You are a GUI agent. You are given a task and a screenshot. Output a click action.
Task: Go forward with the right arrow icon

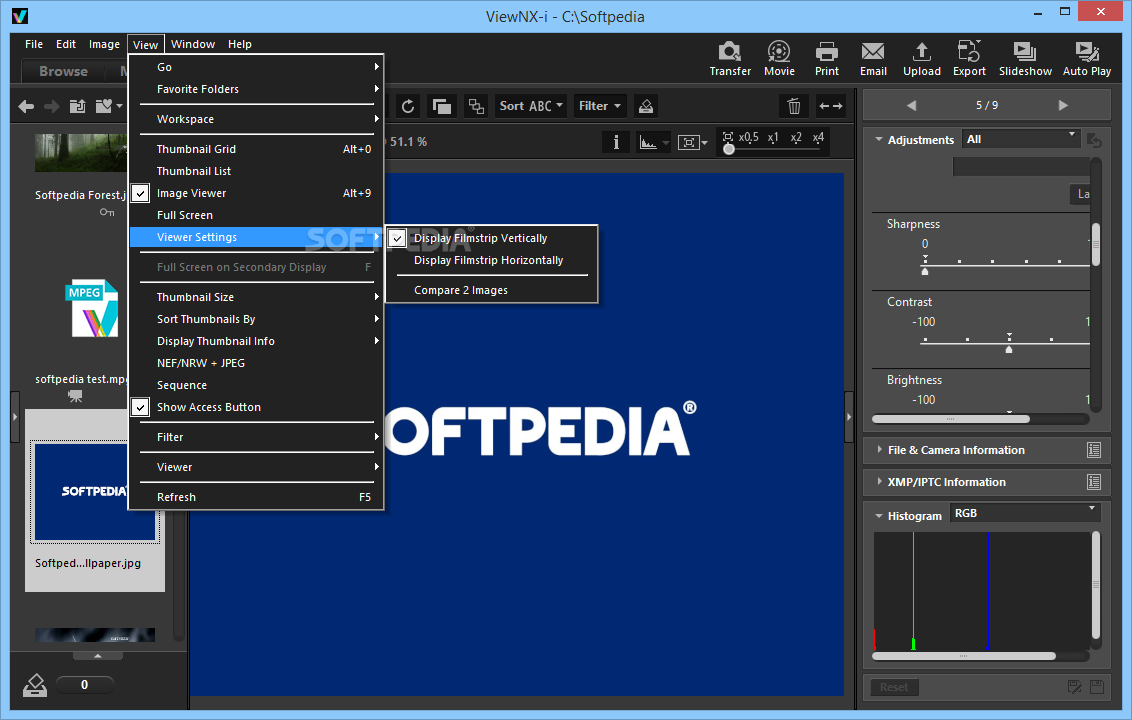click(51, 107)
